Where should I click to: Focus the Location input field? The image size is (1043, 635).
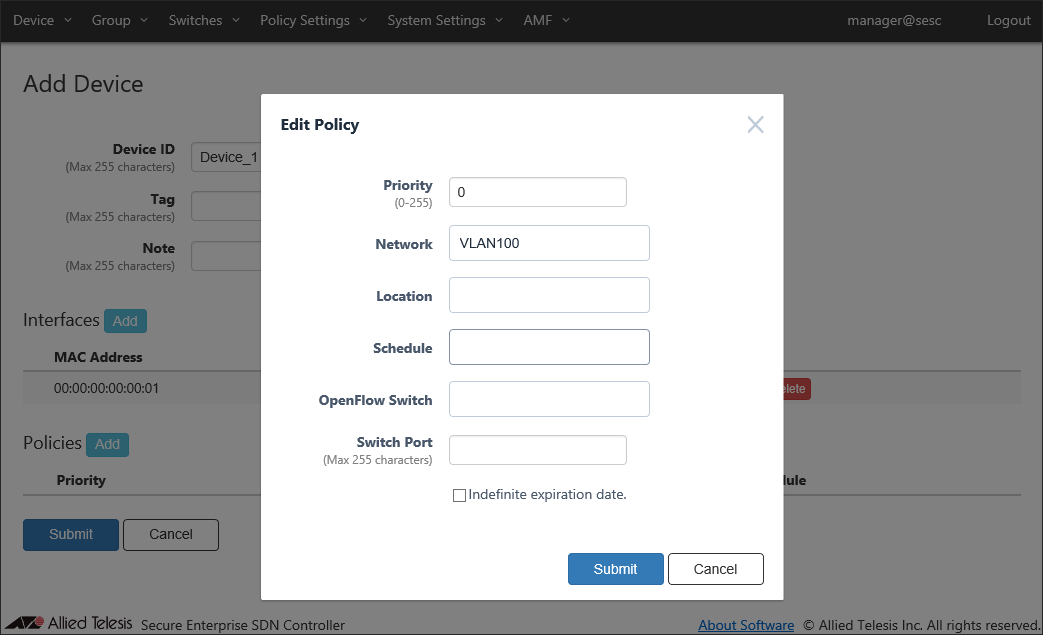point(549,295)
